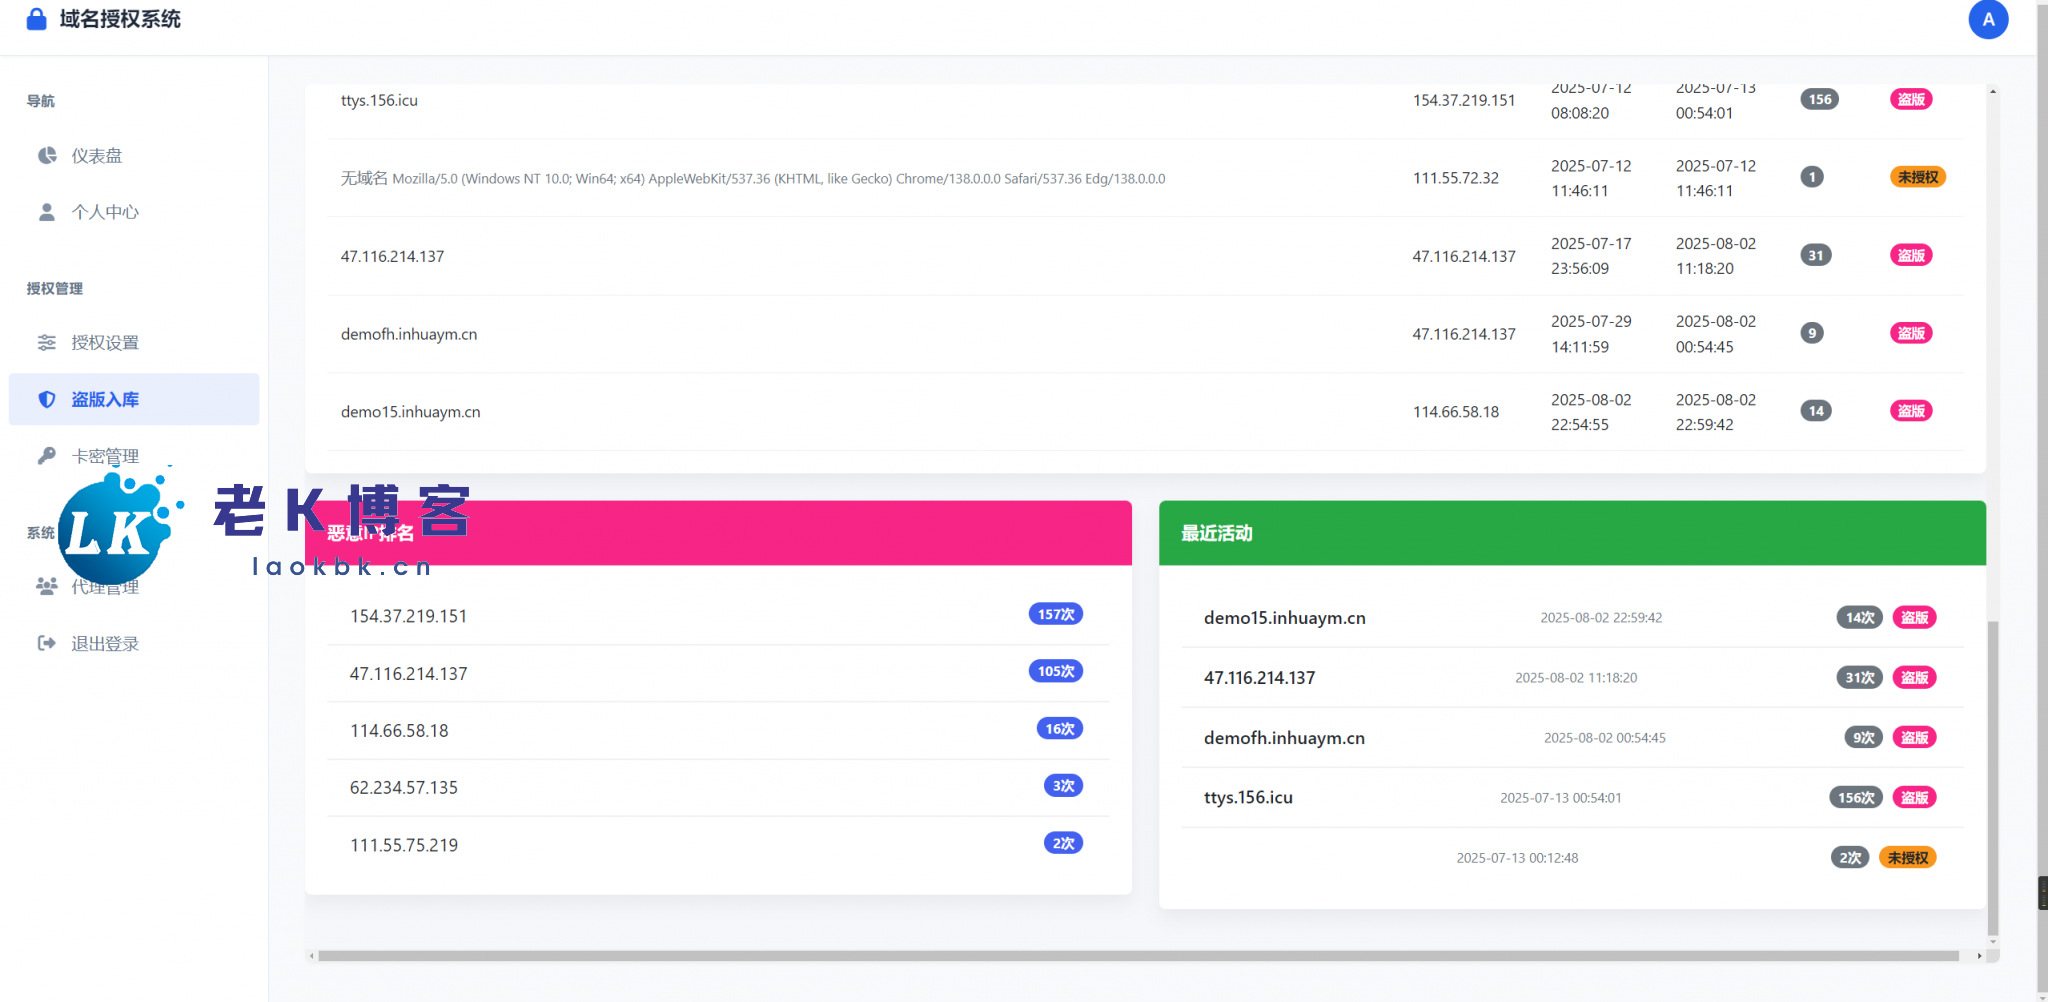Click the logout arrow icon
The image size is (2048, 1002).
[47, 643]
